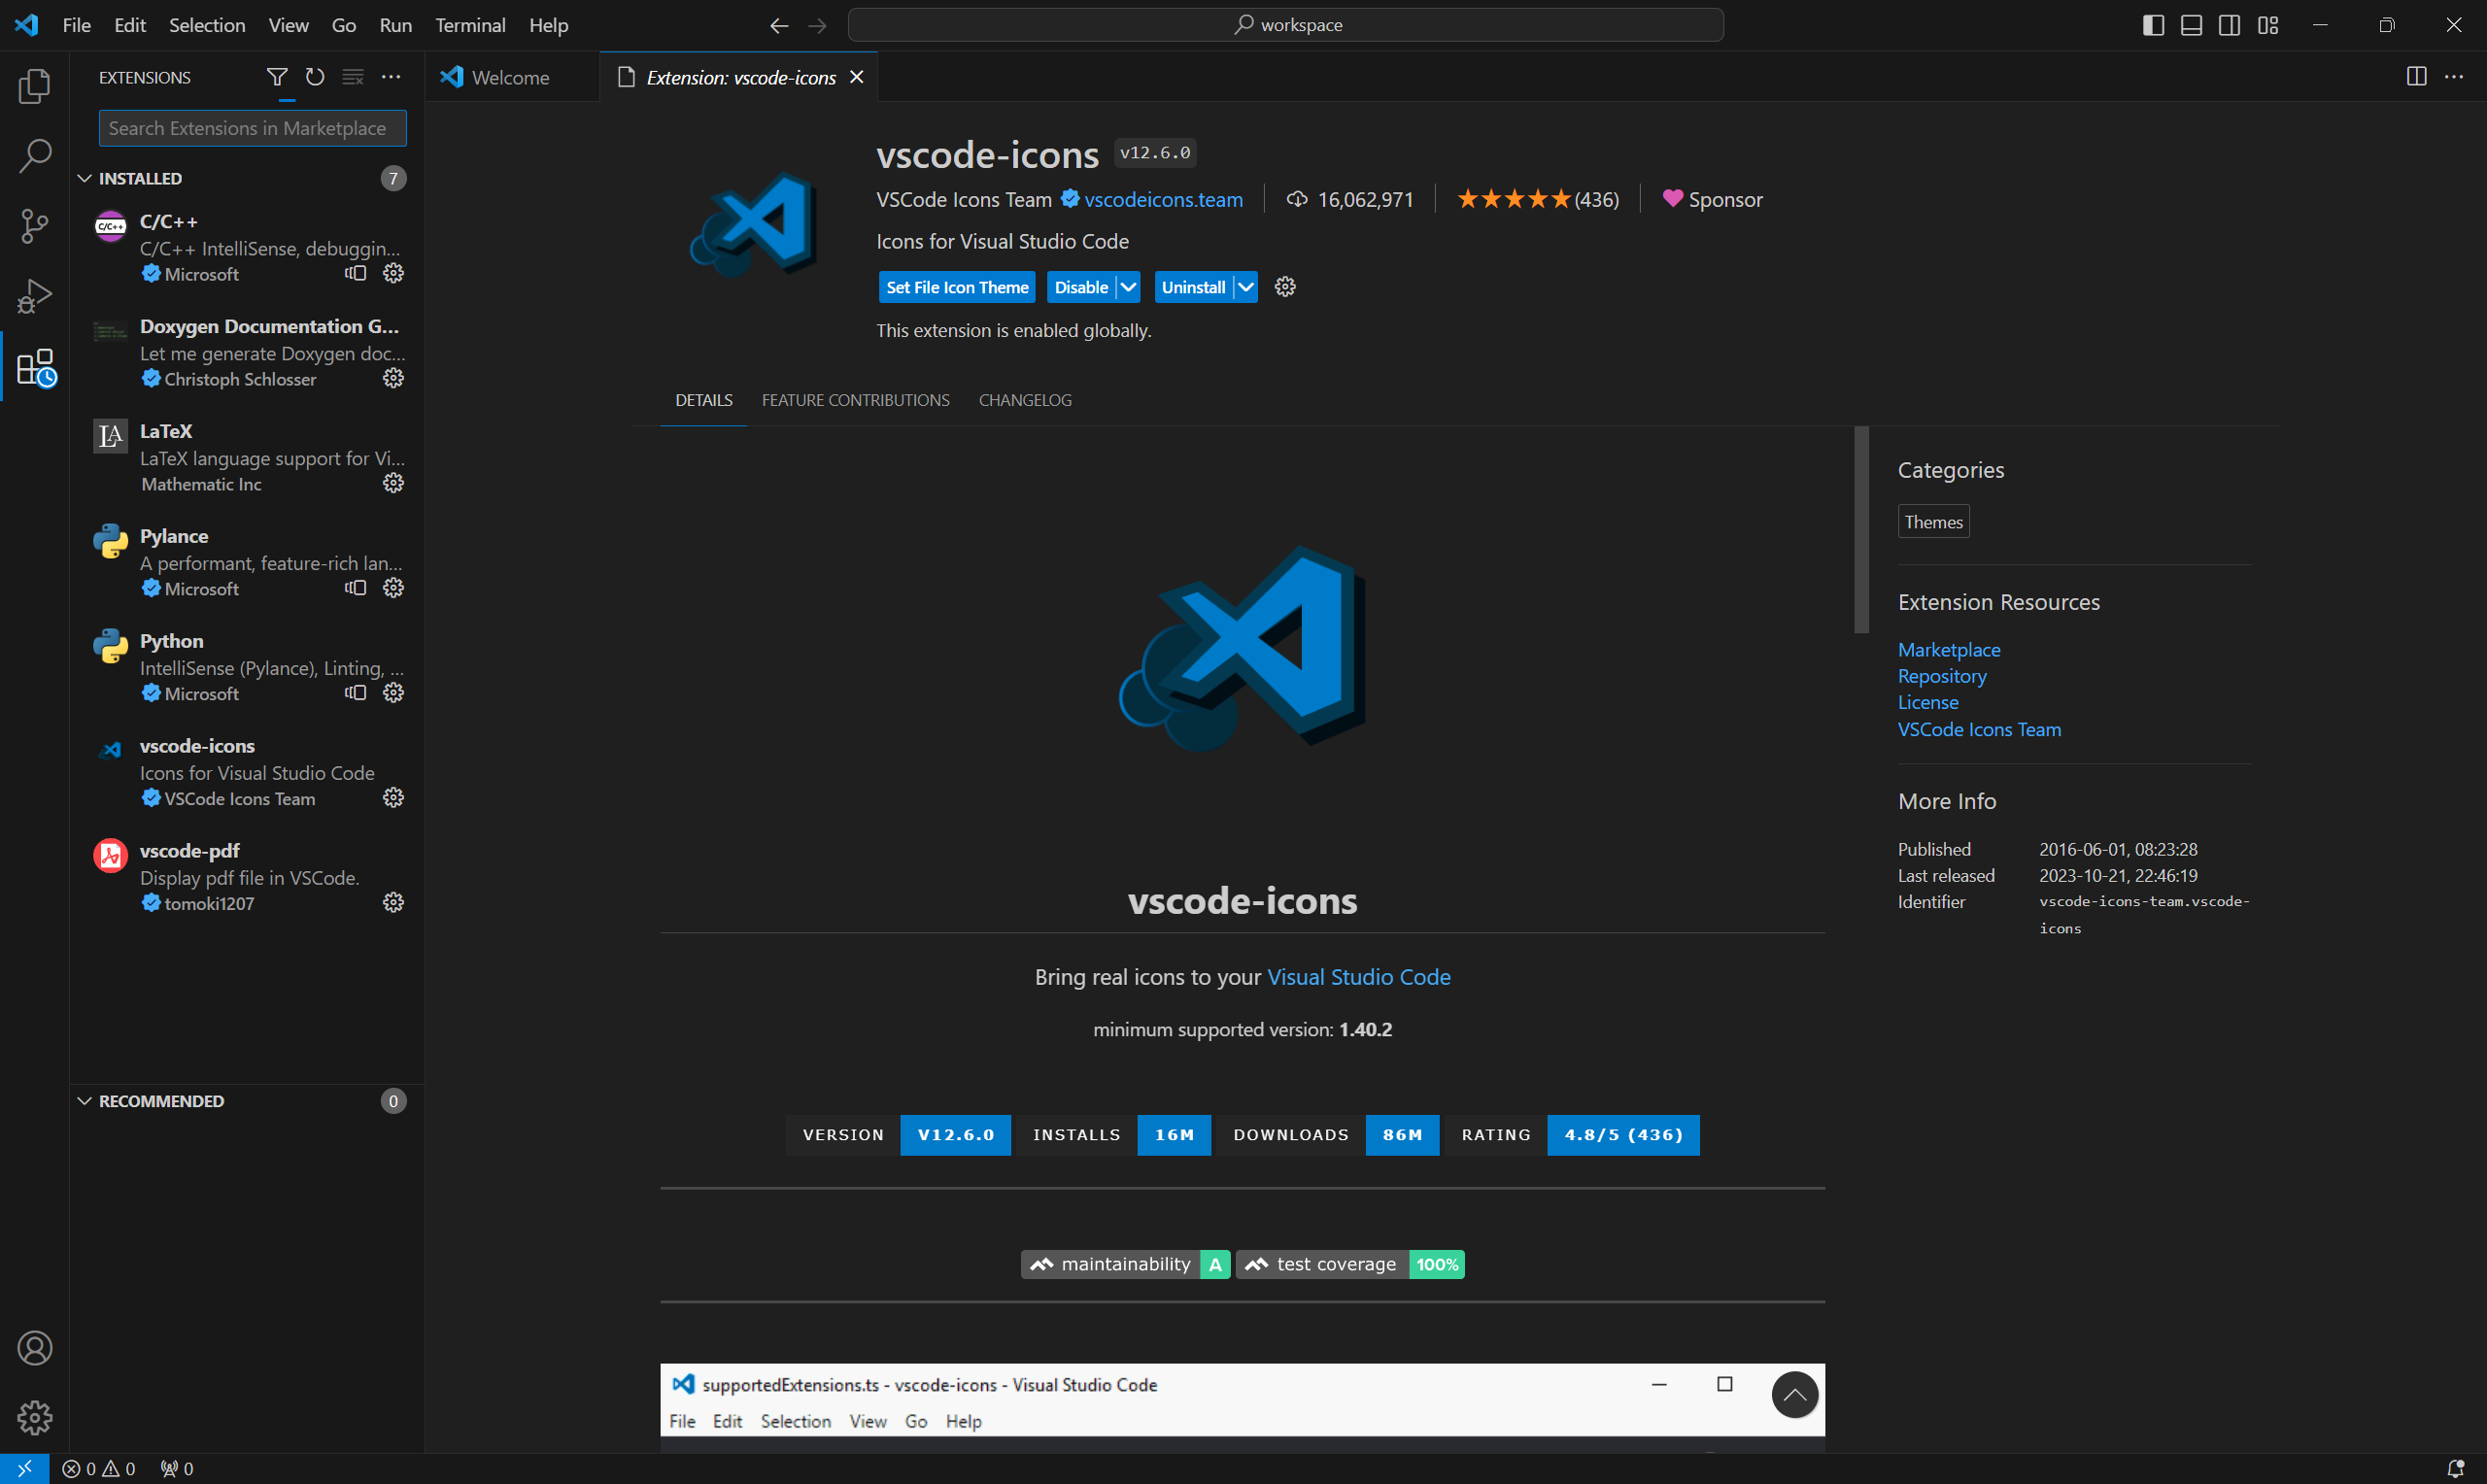
Task: Select the DETAILS tab
Action: coord(703,400)
